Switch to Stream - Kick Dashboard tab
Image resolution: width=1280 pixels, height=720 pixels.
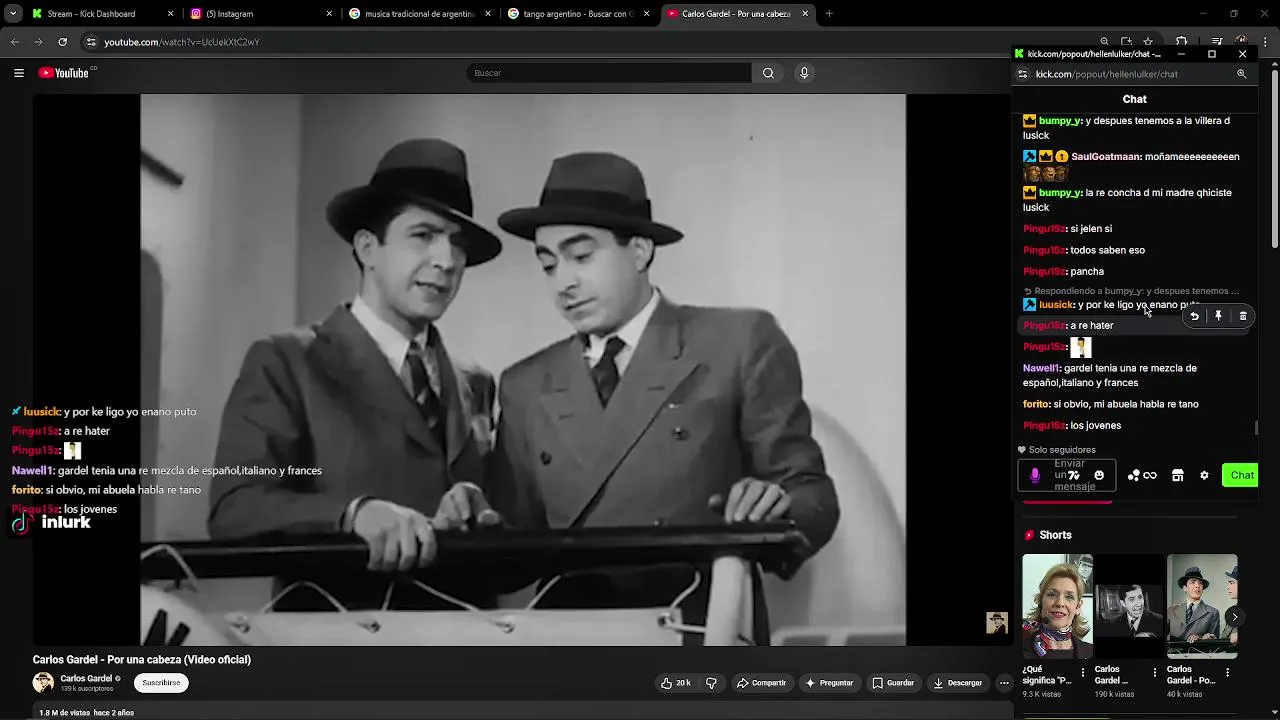[100, 14]
